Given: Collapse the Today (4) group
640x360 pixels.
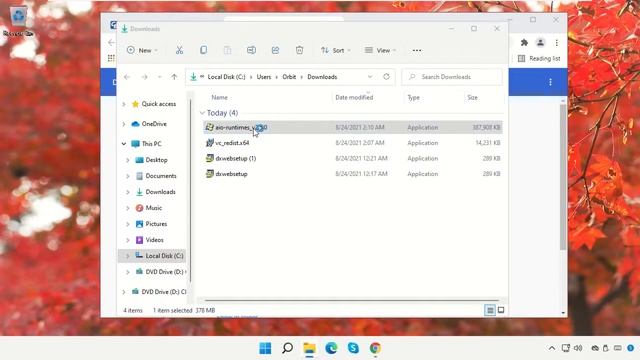Looking at the screenshot, I should point(202,113).
